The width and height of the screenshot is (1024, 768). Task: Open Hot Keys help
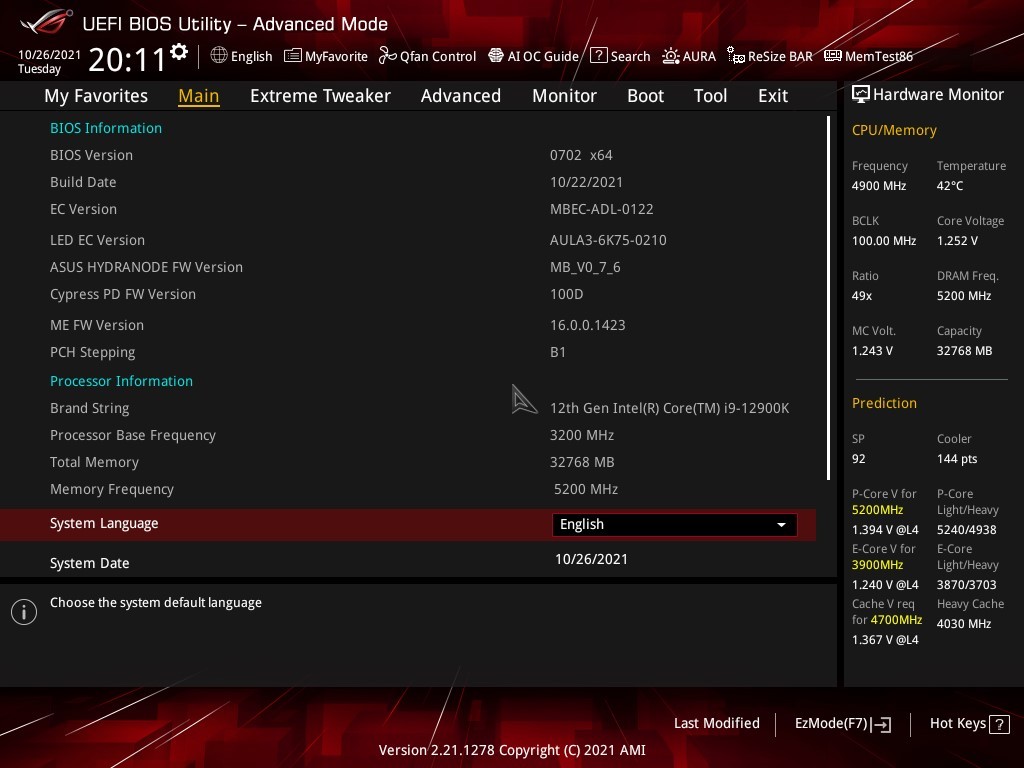click(969, 724)
